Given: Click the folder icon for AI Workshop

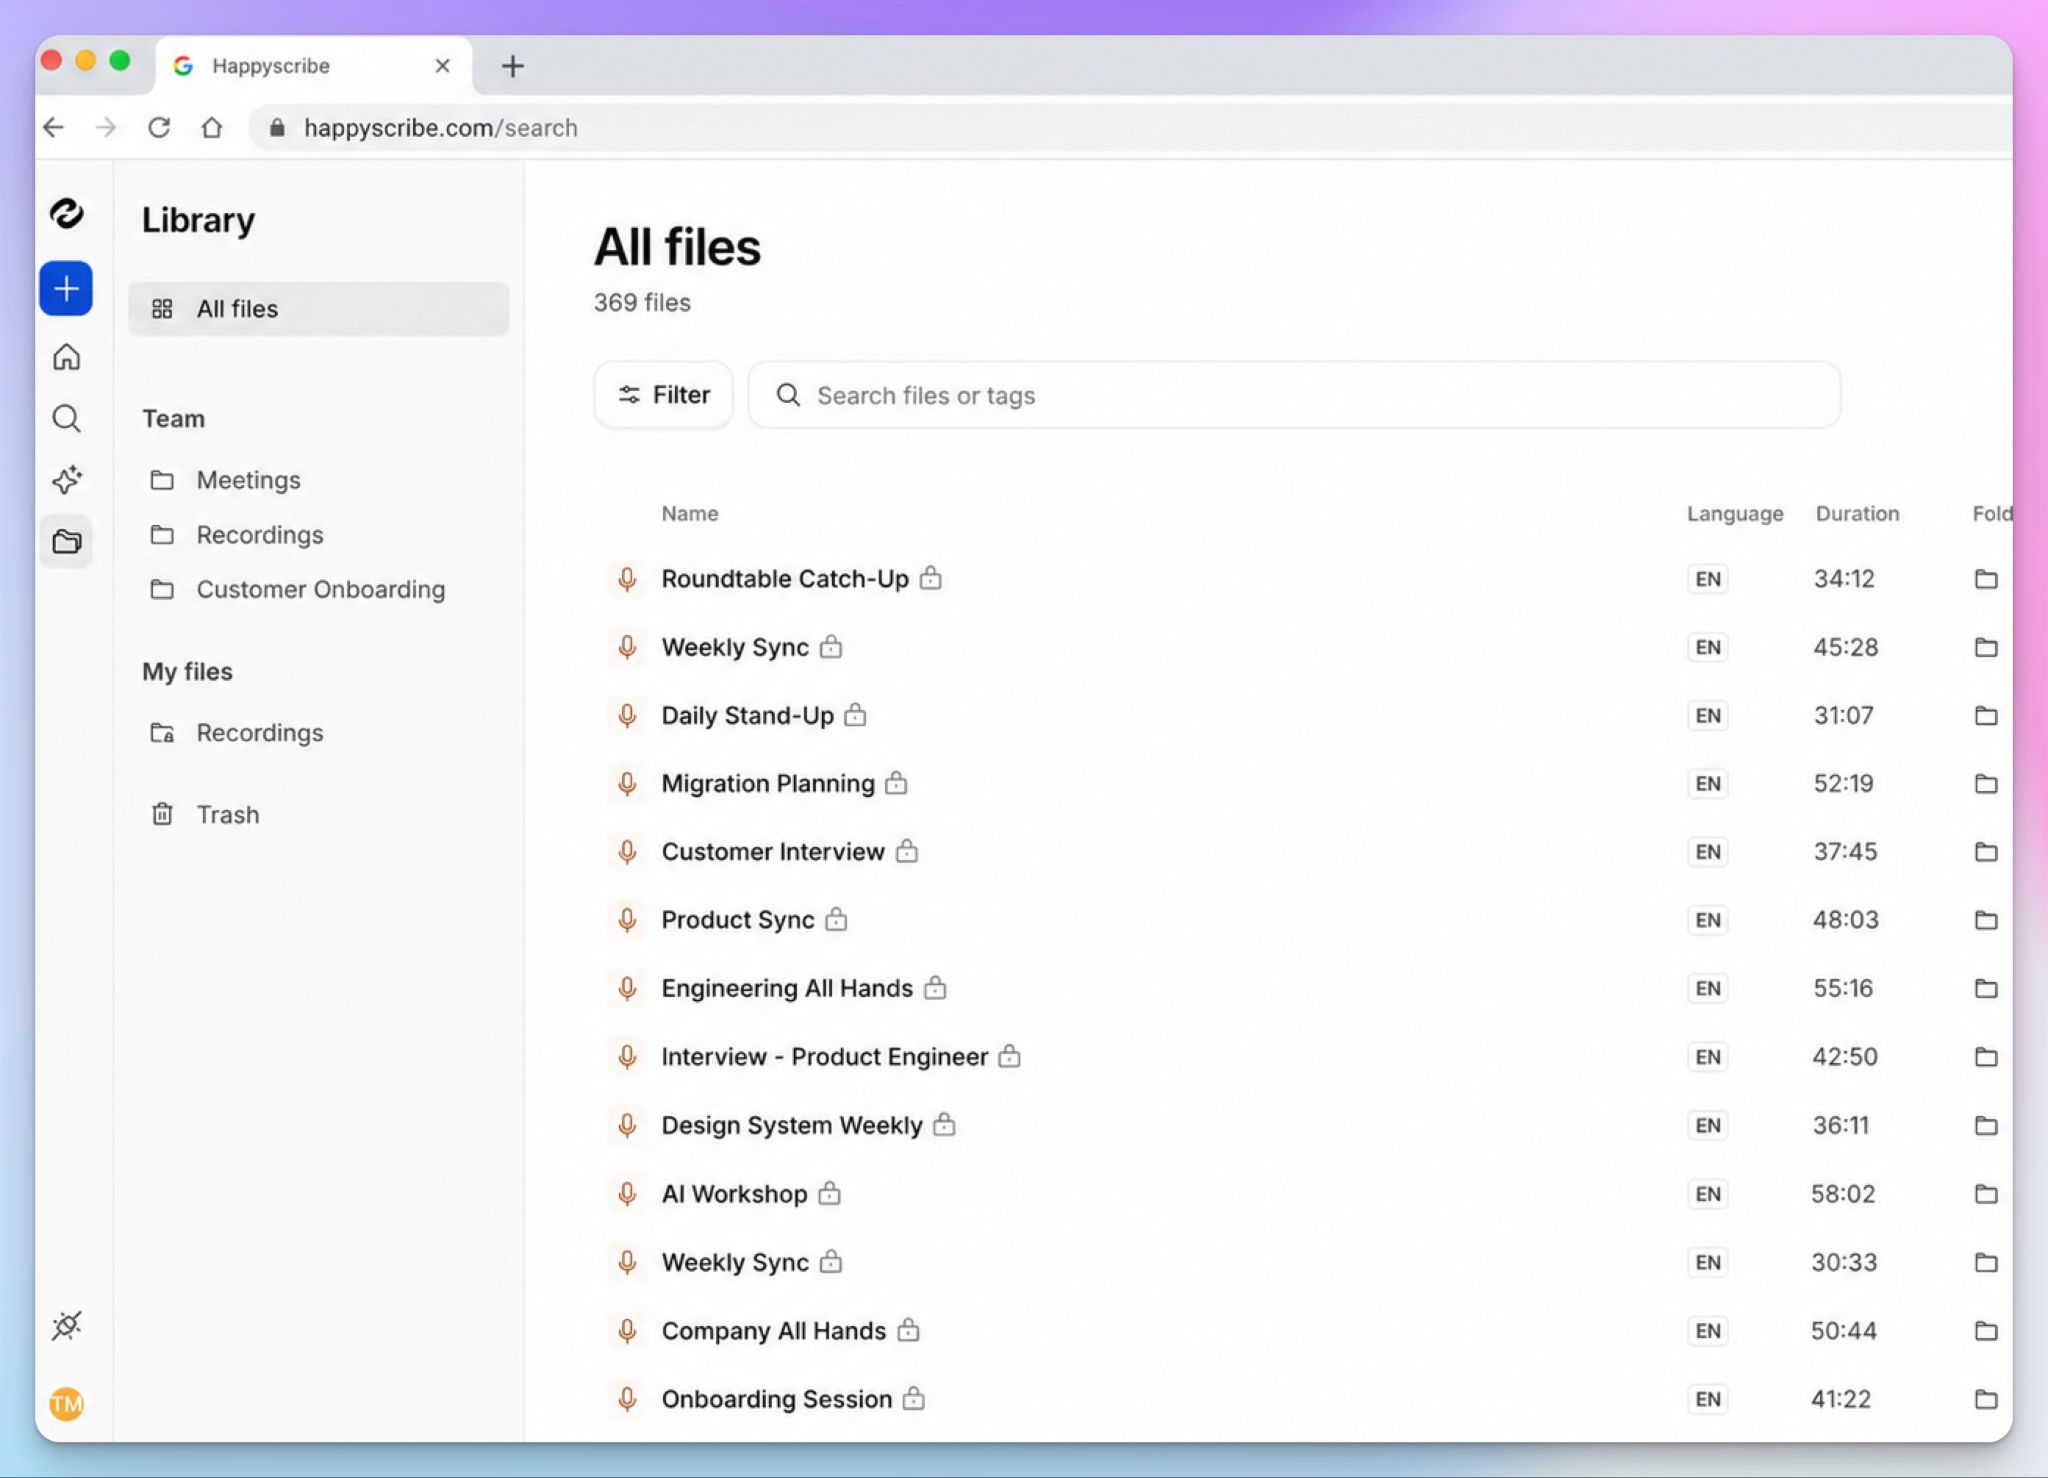Looking at the screenshot, I should [1986, 1194].
